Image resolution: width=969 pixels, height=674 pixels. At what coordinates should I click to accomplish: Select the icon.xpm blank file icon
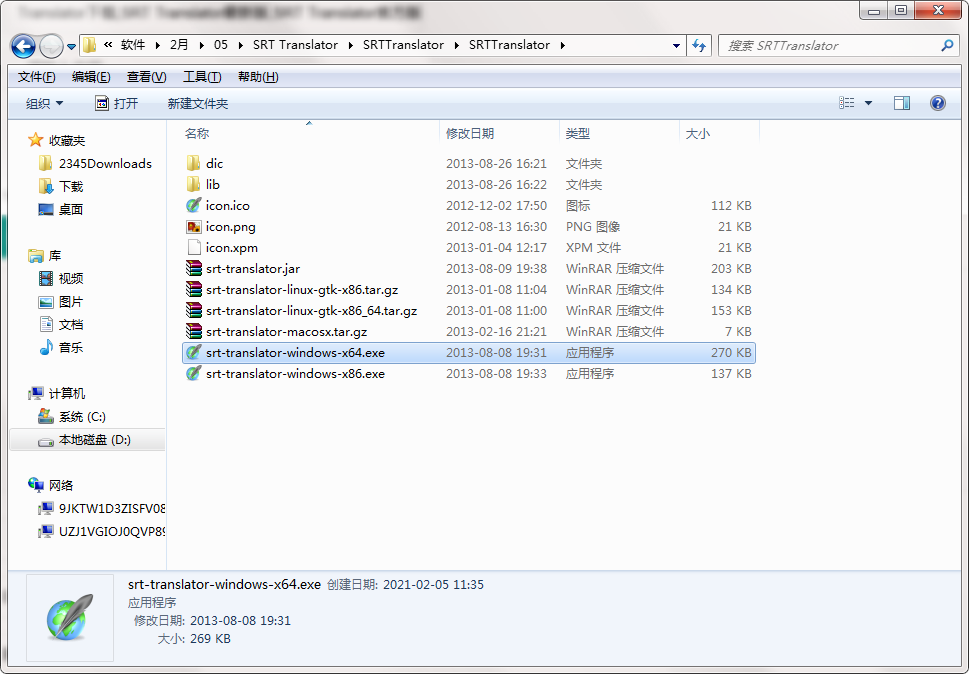tap(193, 248)
